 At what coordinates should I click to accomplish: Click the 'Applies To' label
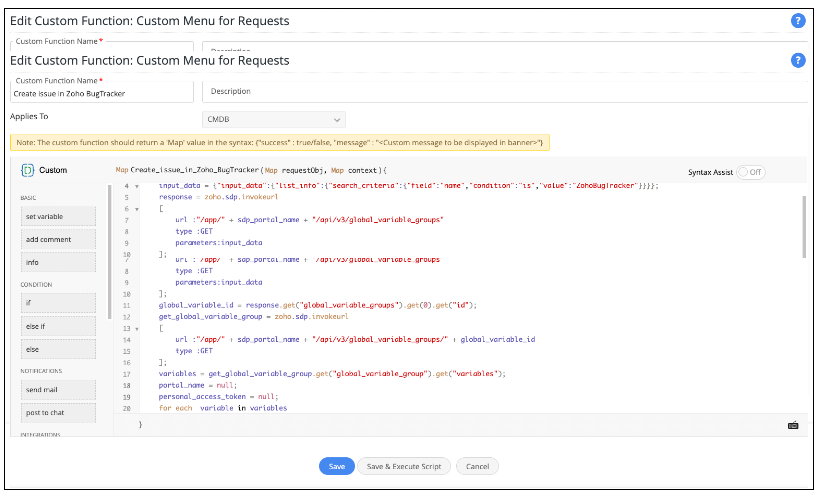click(x=29, y=116)
